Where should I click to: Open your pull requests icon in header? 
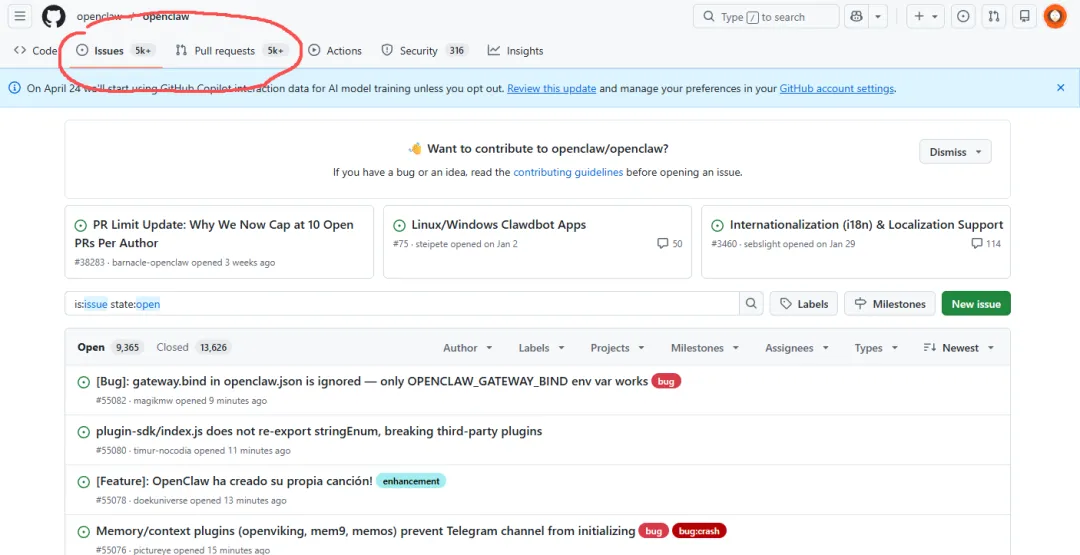tap(994, 17)
